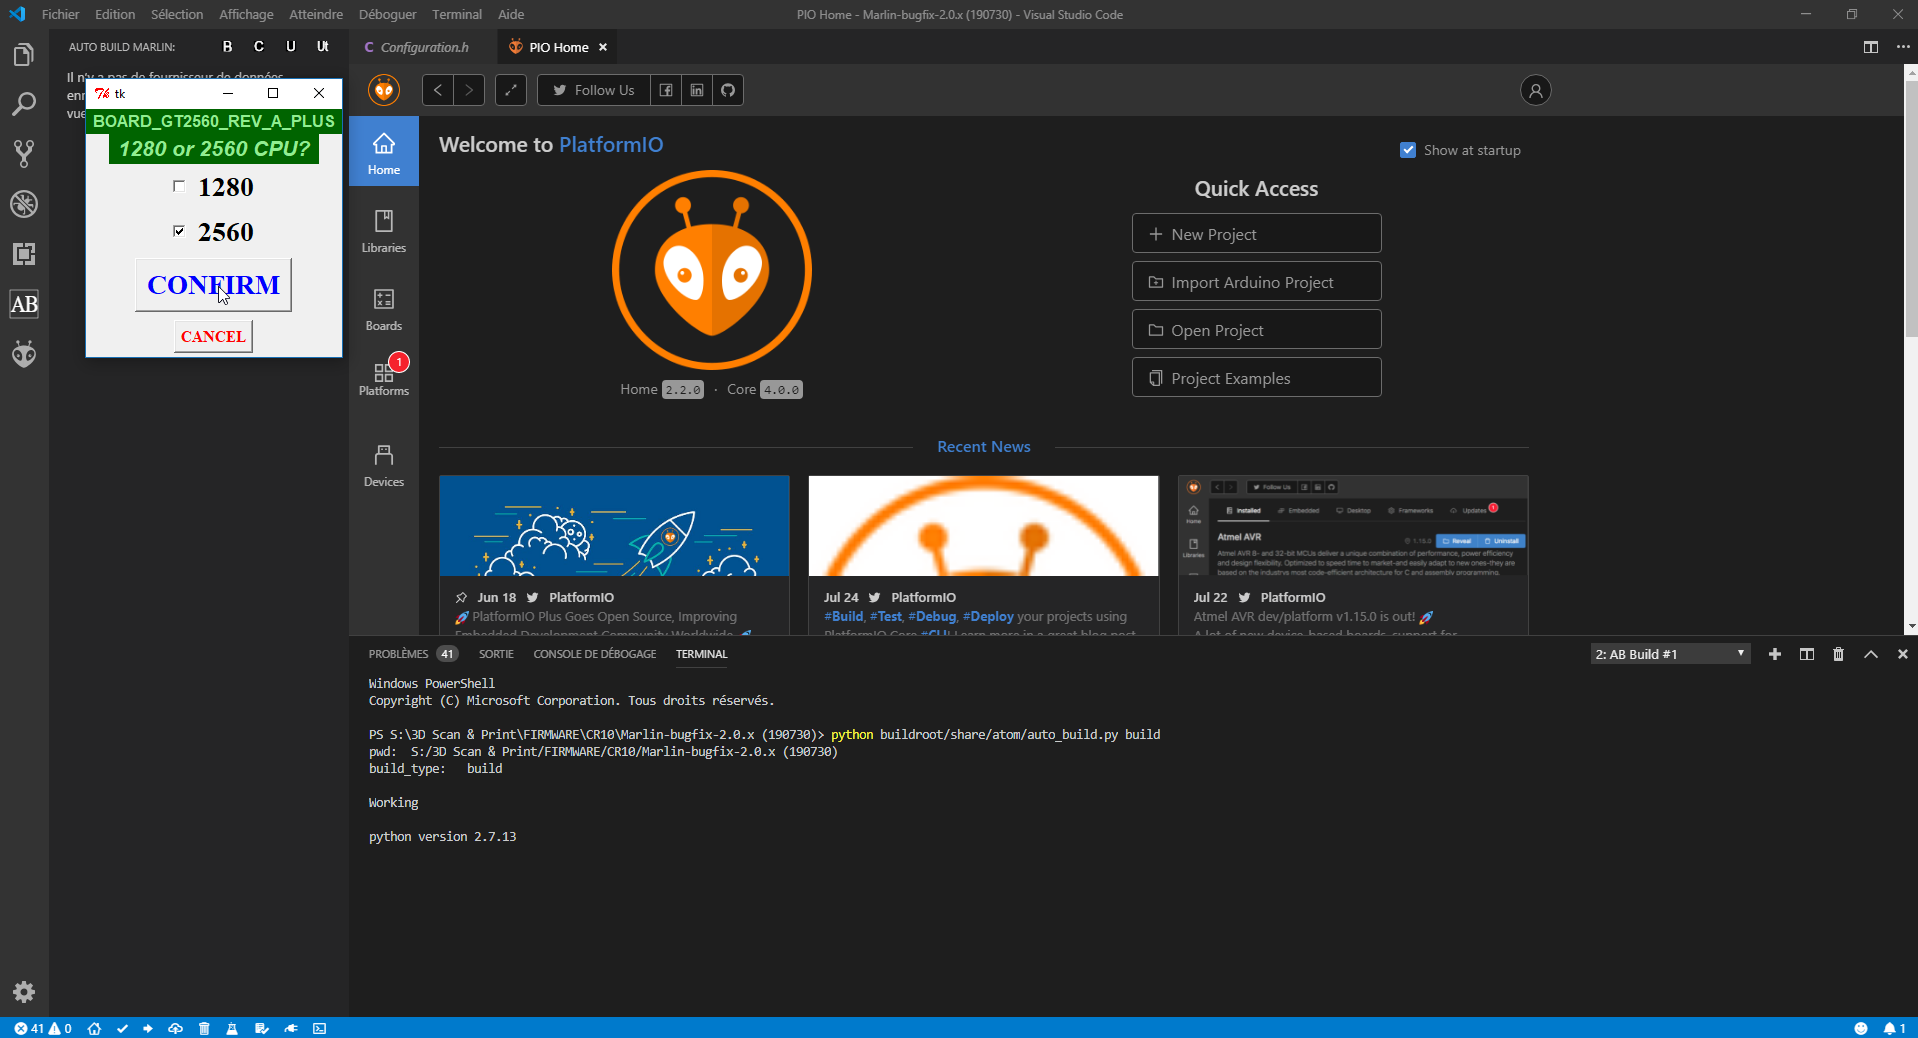
Task: Click the feedback smiley in status bar
Action: tap(1861, 1028)
